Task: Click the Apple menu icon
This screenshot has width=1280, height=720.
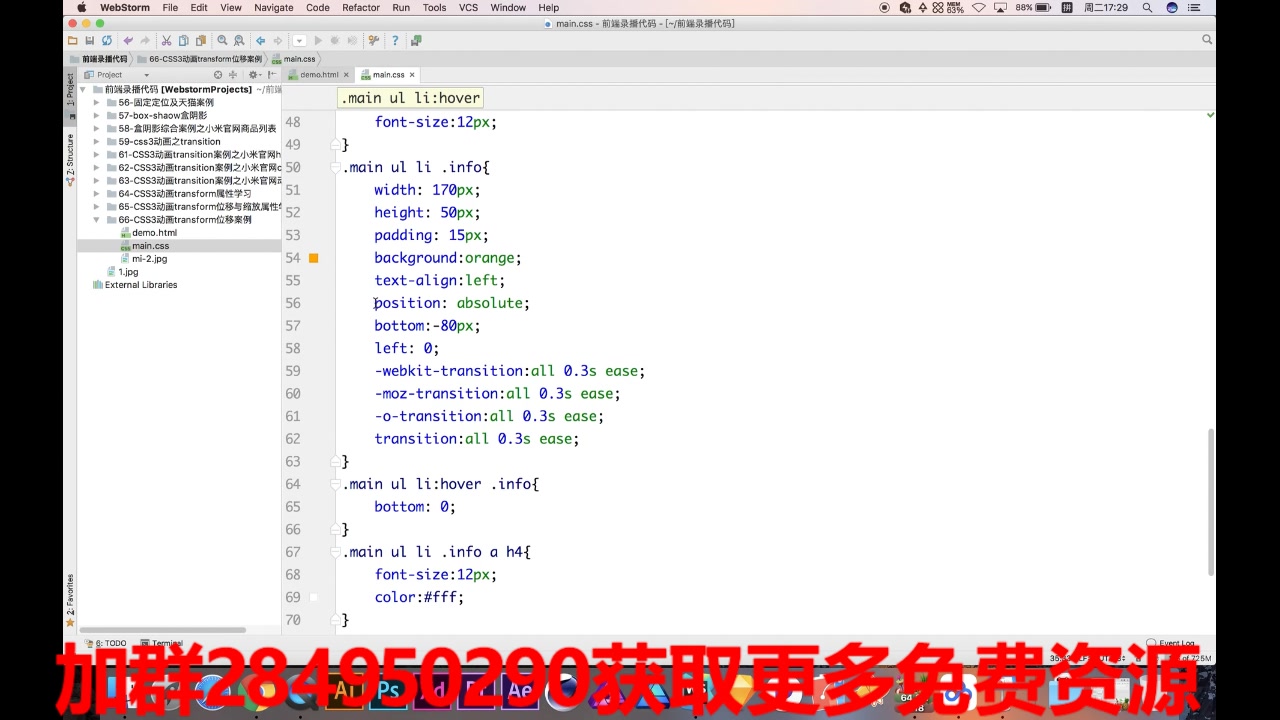Action: [x=81, y=7]
